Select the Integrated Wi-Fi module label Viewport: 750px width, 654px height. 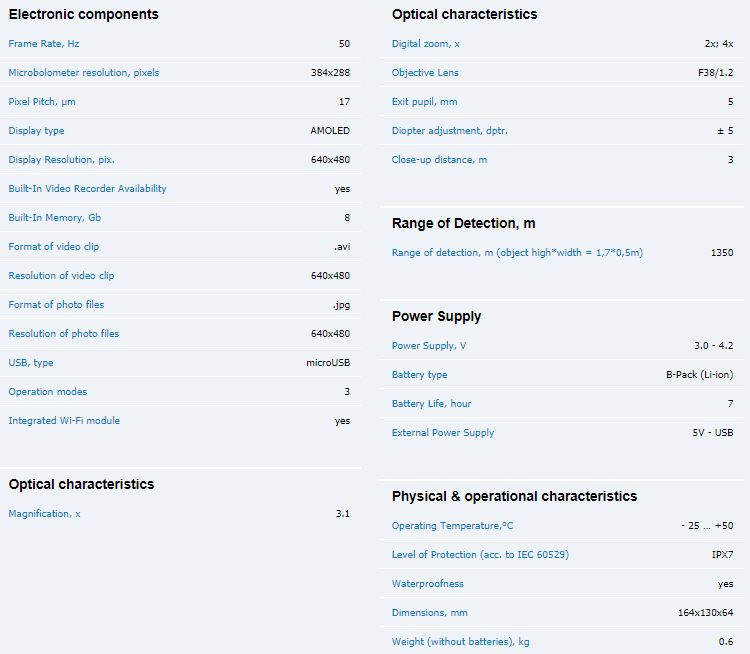(x=64, y=421)
